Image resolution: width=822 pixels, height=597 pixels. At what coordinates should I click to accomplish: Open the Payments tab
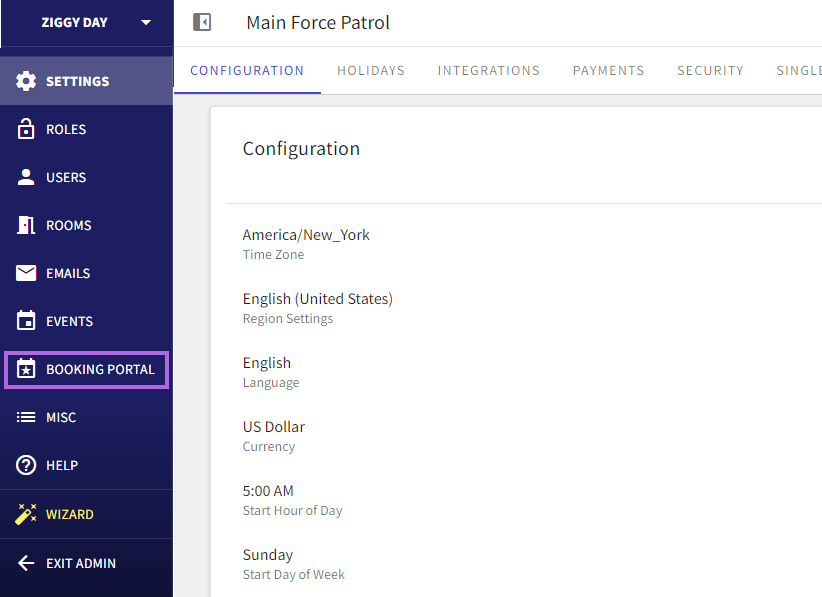pos(608,70)
